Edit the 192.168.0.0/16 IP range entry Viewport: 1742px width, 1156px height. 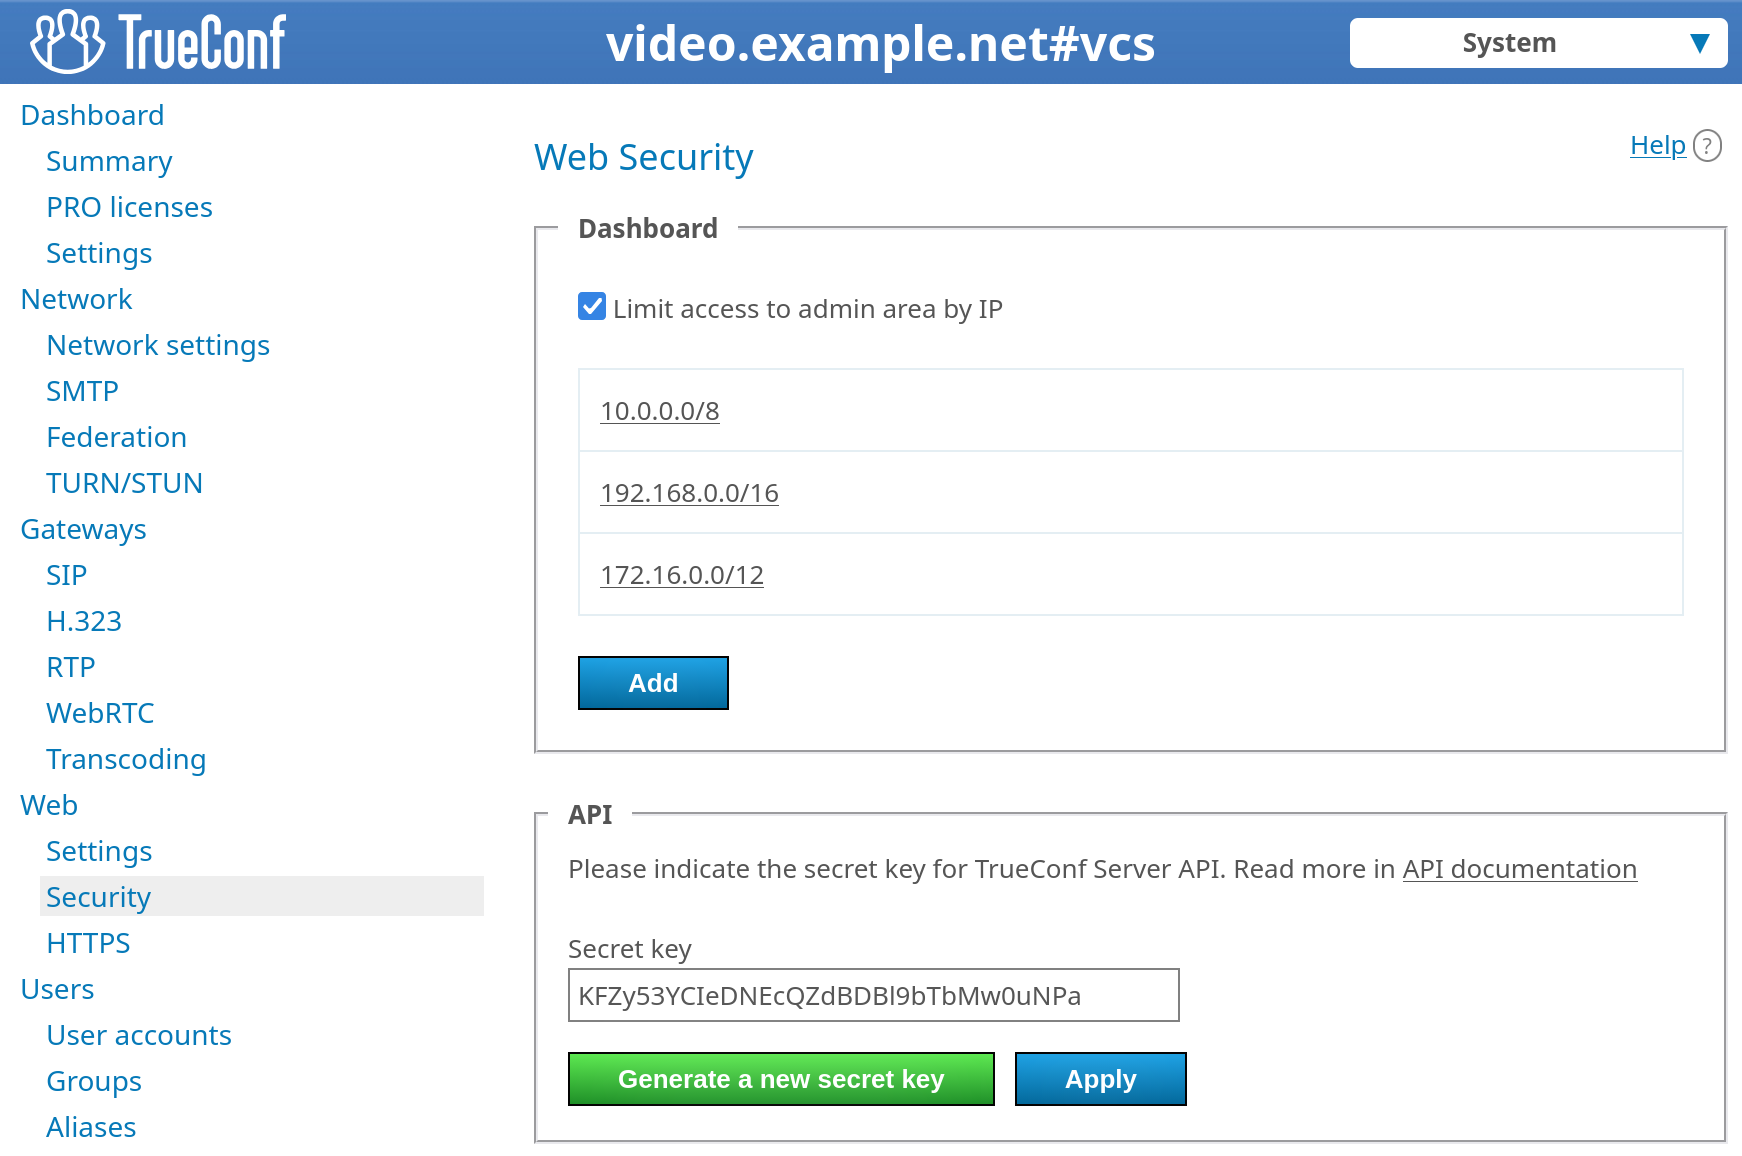[689, 493]
